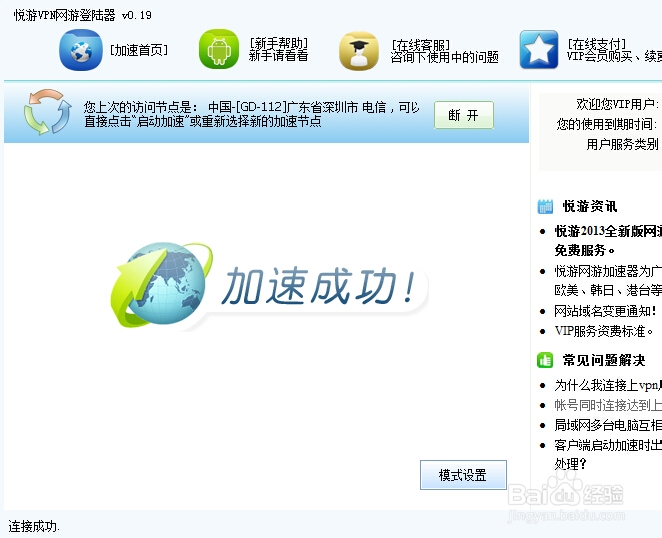The image size is (662, 538).
Task: Open the 悦游网游加速器为 news link
Action: click(608, 280)
